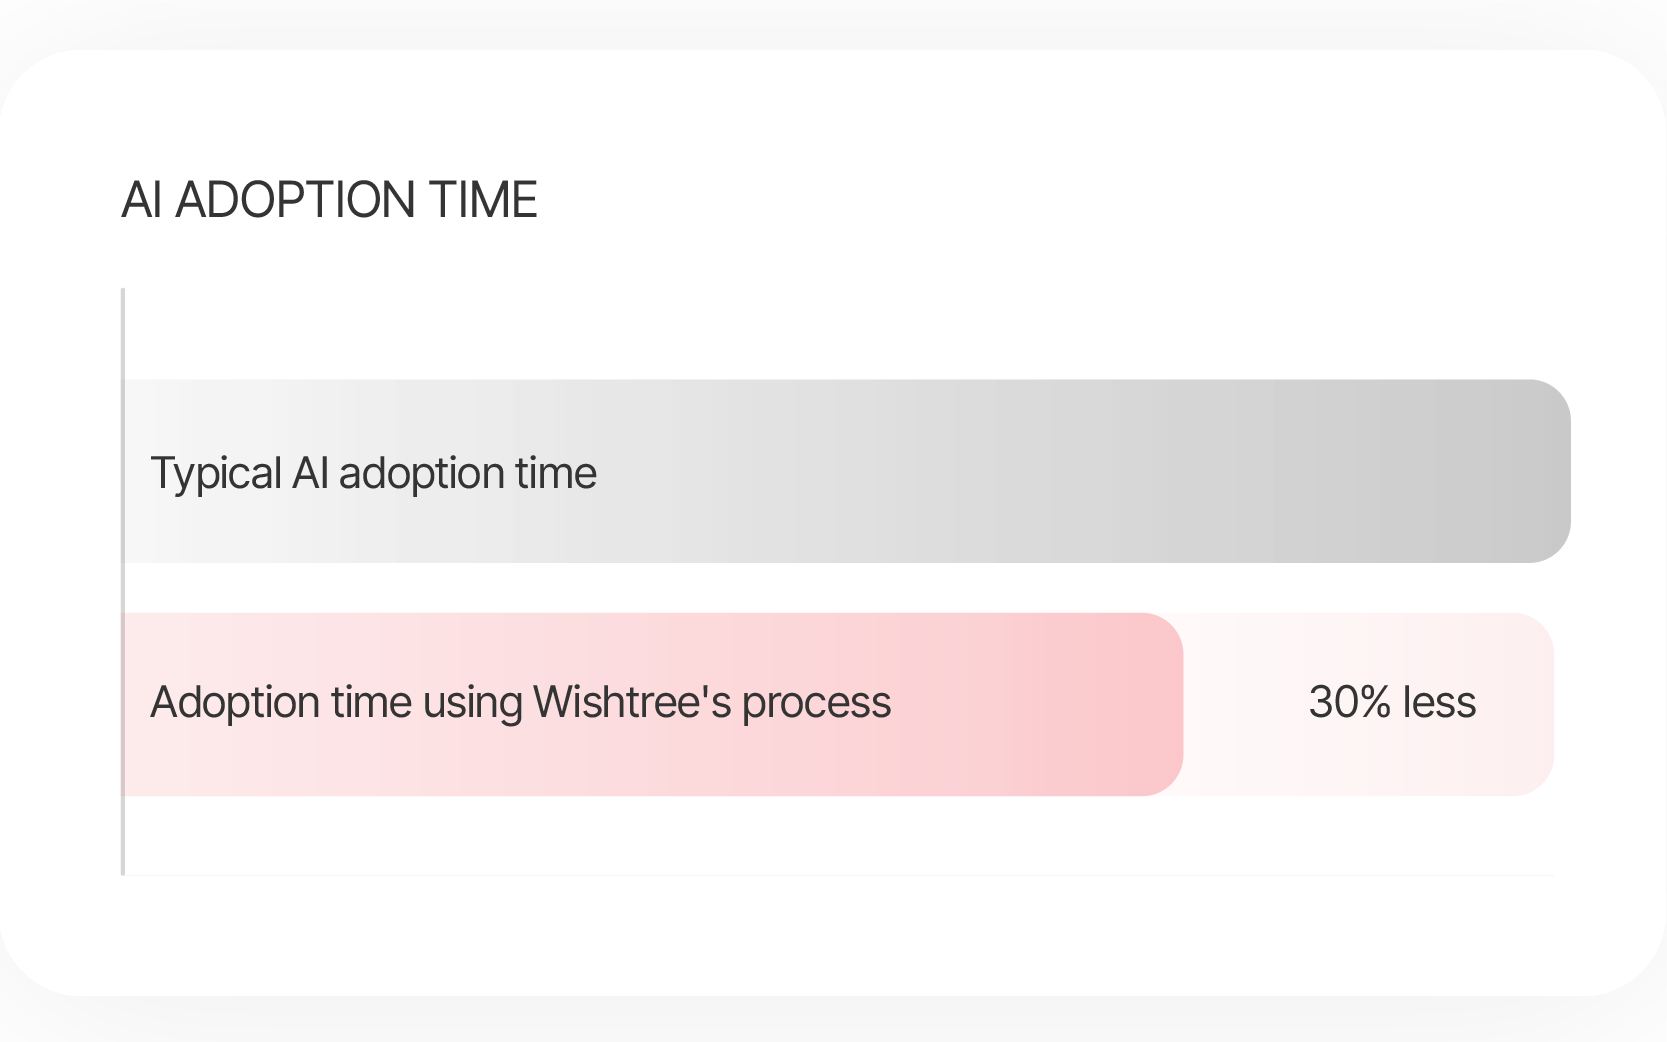Click the word adoption in the gray bar
The image size is (1667, 1042).
coord(421,475)
